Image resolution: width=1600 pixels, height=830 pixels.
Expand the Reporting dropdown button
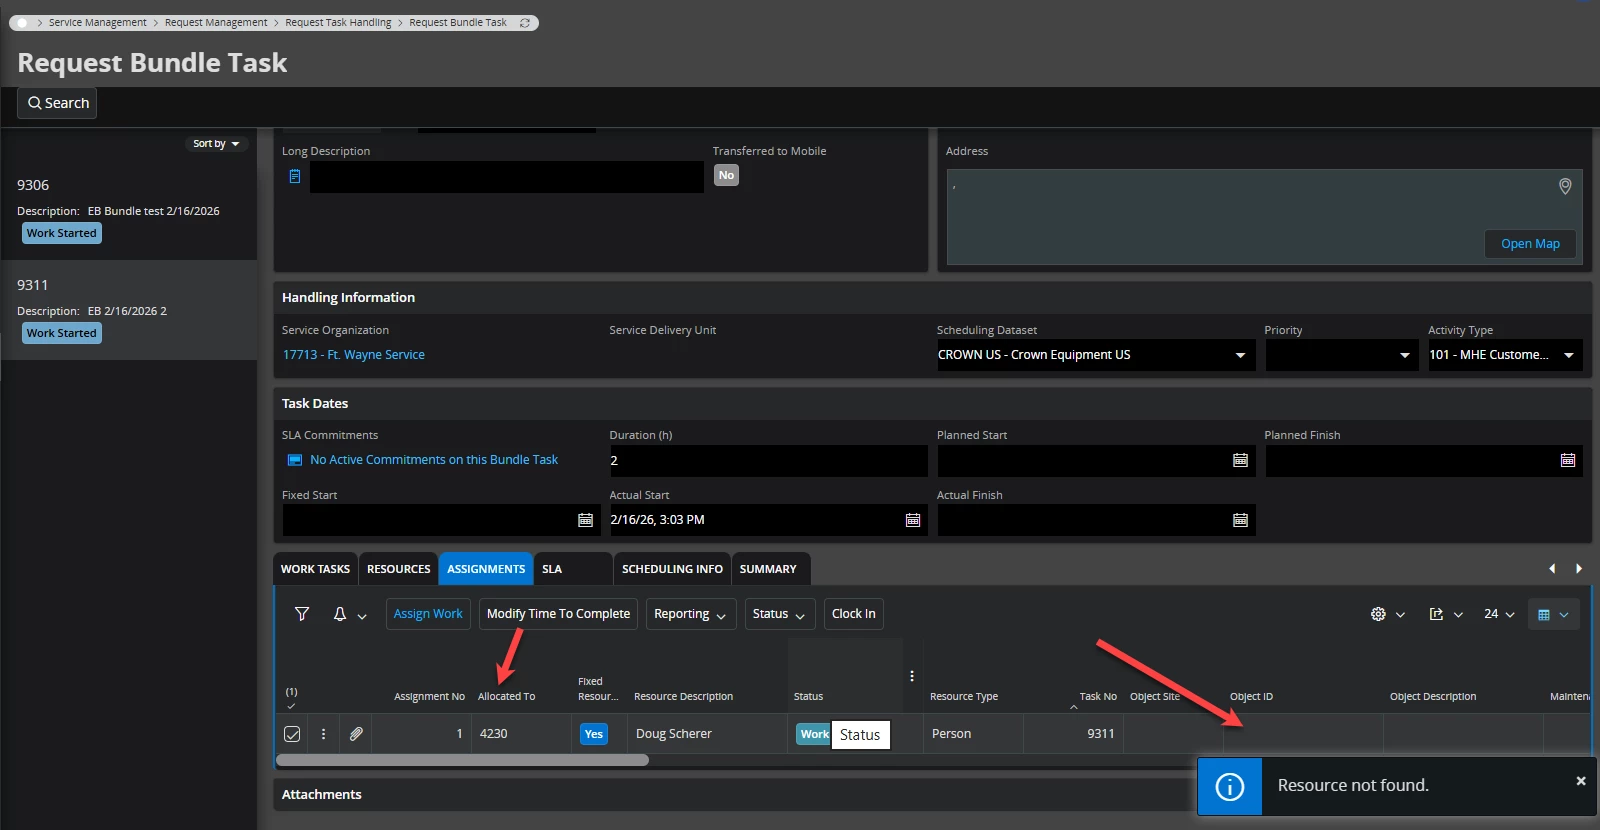690,614
